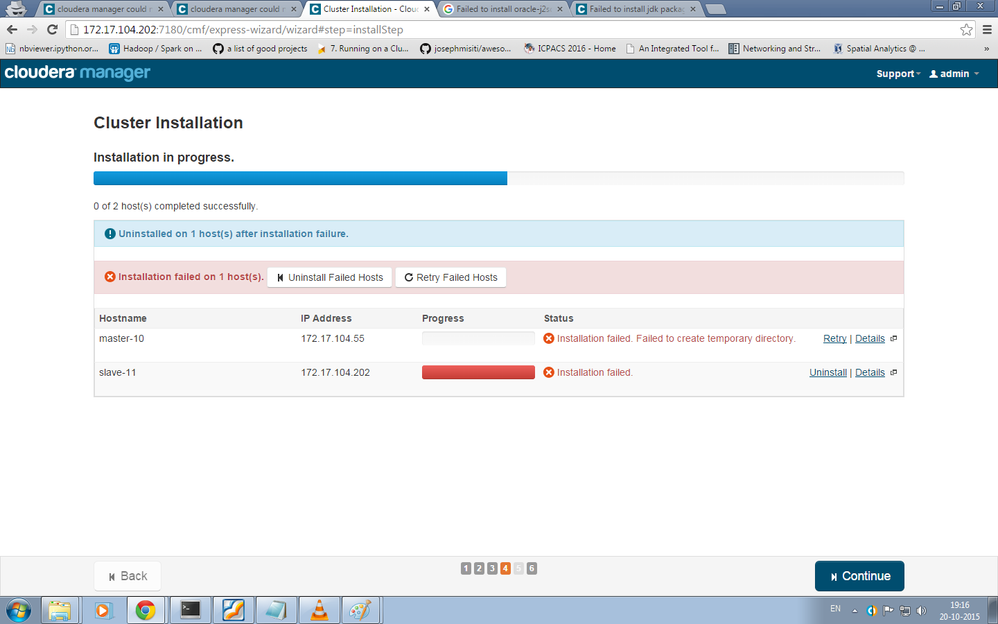The height and width of the screenshot is (624, 998).
Task: Click the network icon in system tray
Action: coord(904,610)
